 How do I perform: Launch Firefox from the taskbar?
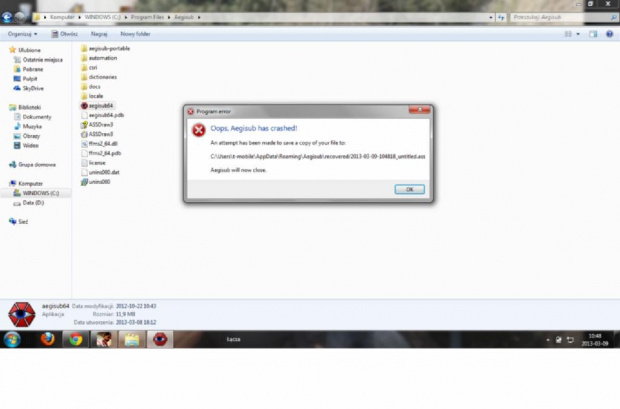coord(48,339)
